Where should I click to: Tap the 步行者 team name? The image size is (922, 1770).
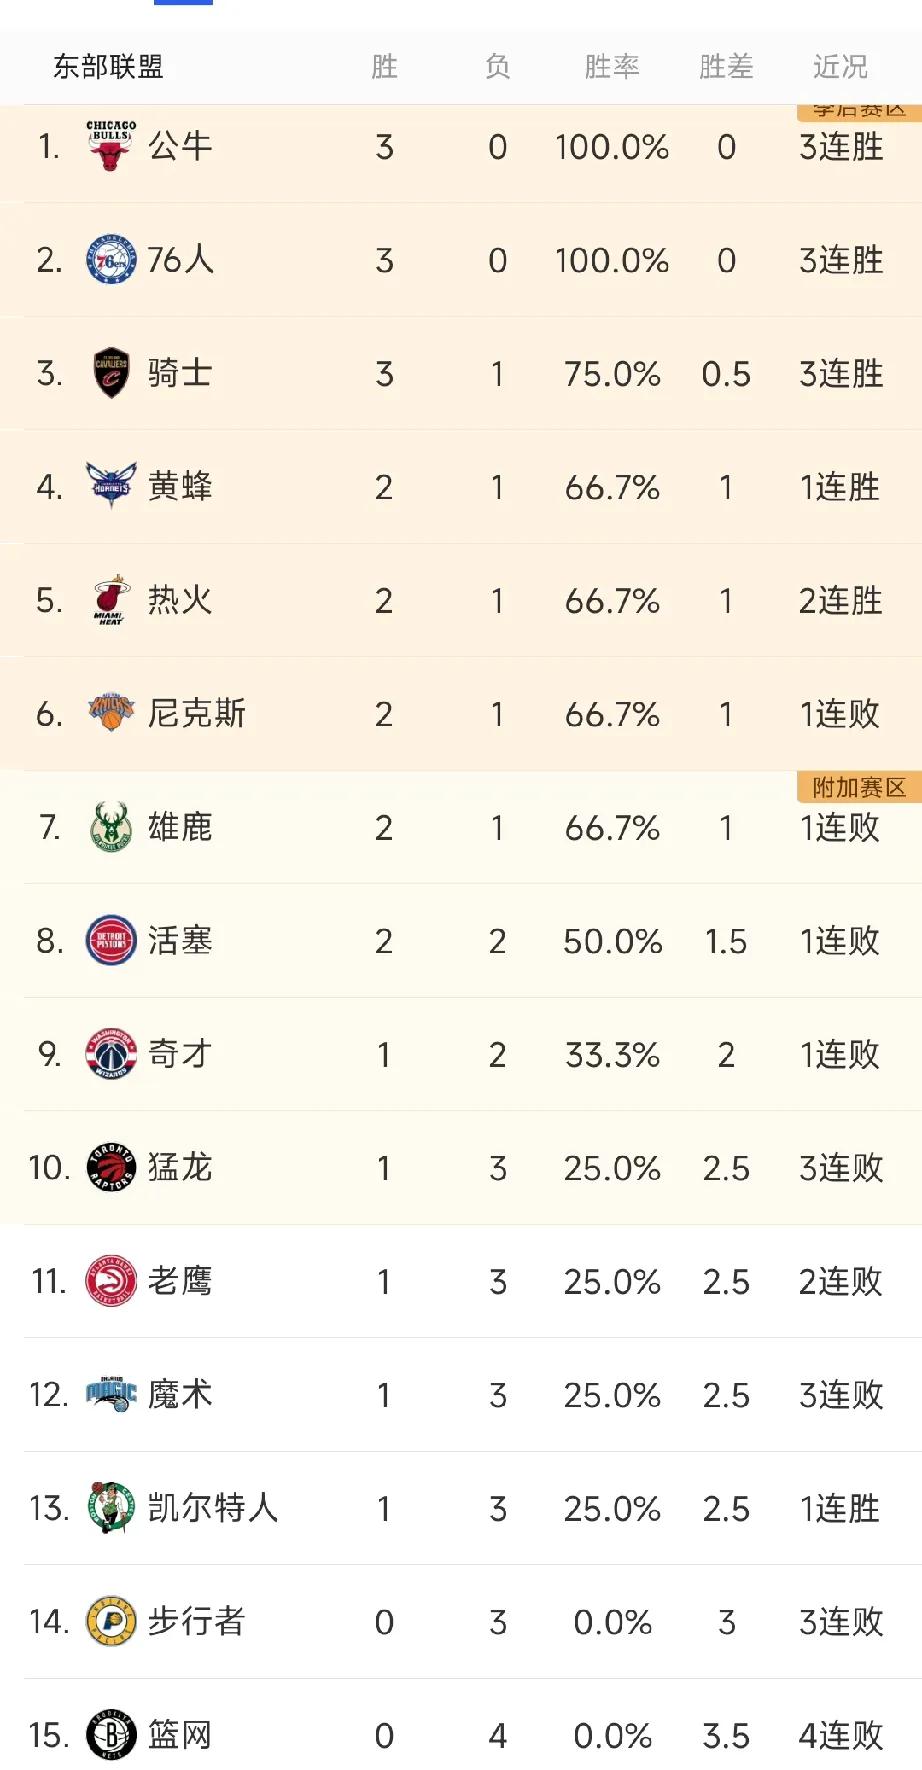(196, 1621)
